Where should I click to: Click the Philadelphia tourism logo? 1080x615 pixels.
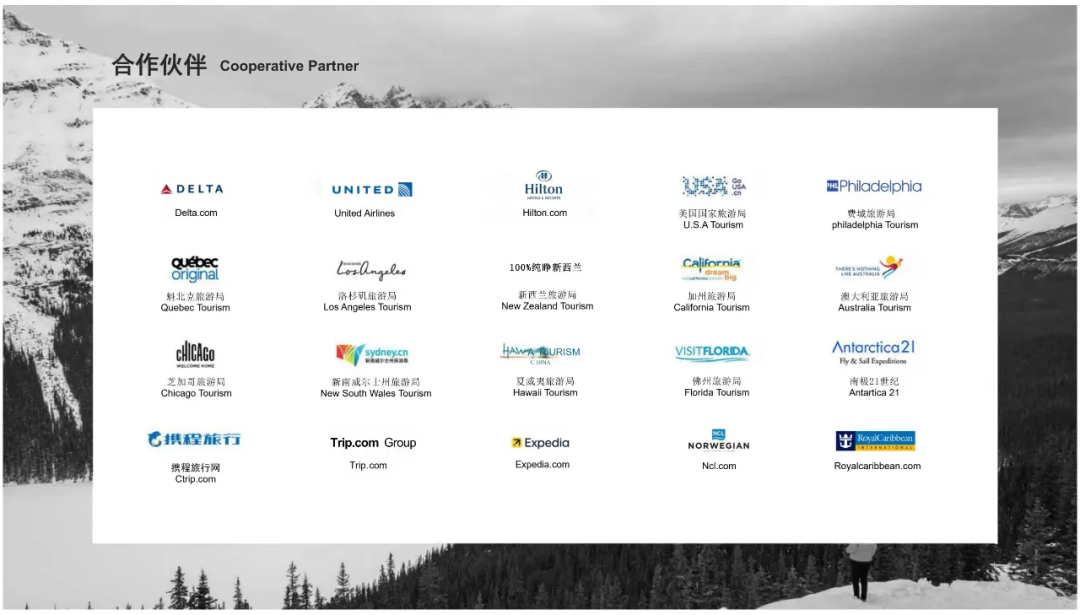click(874, 186)
